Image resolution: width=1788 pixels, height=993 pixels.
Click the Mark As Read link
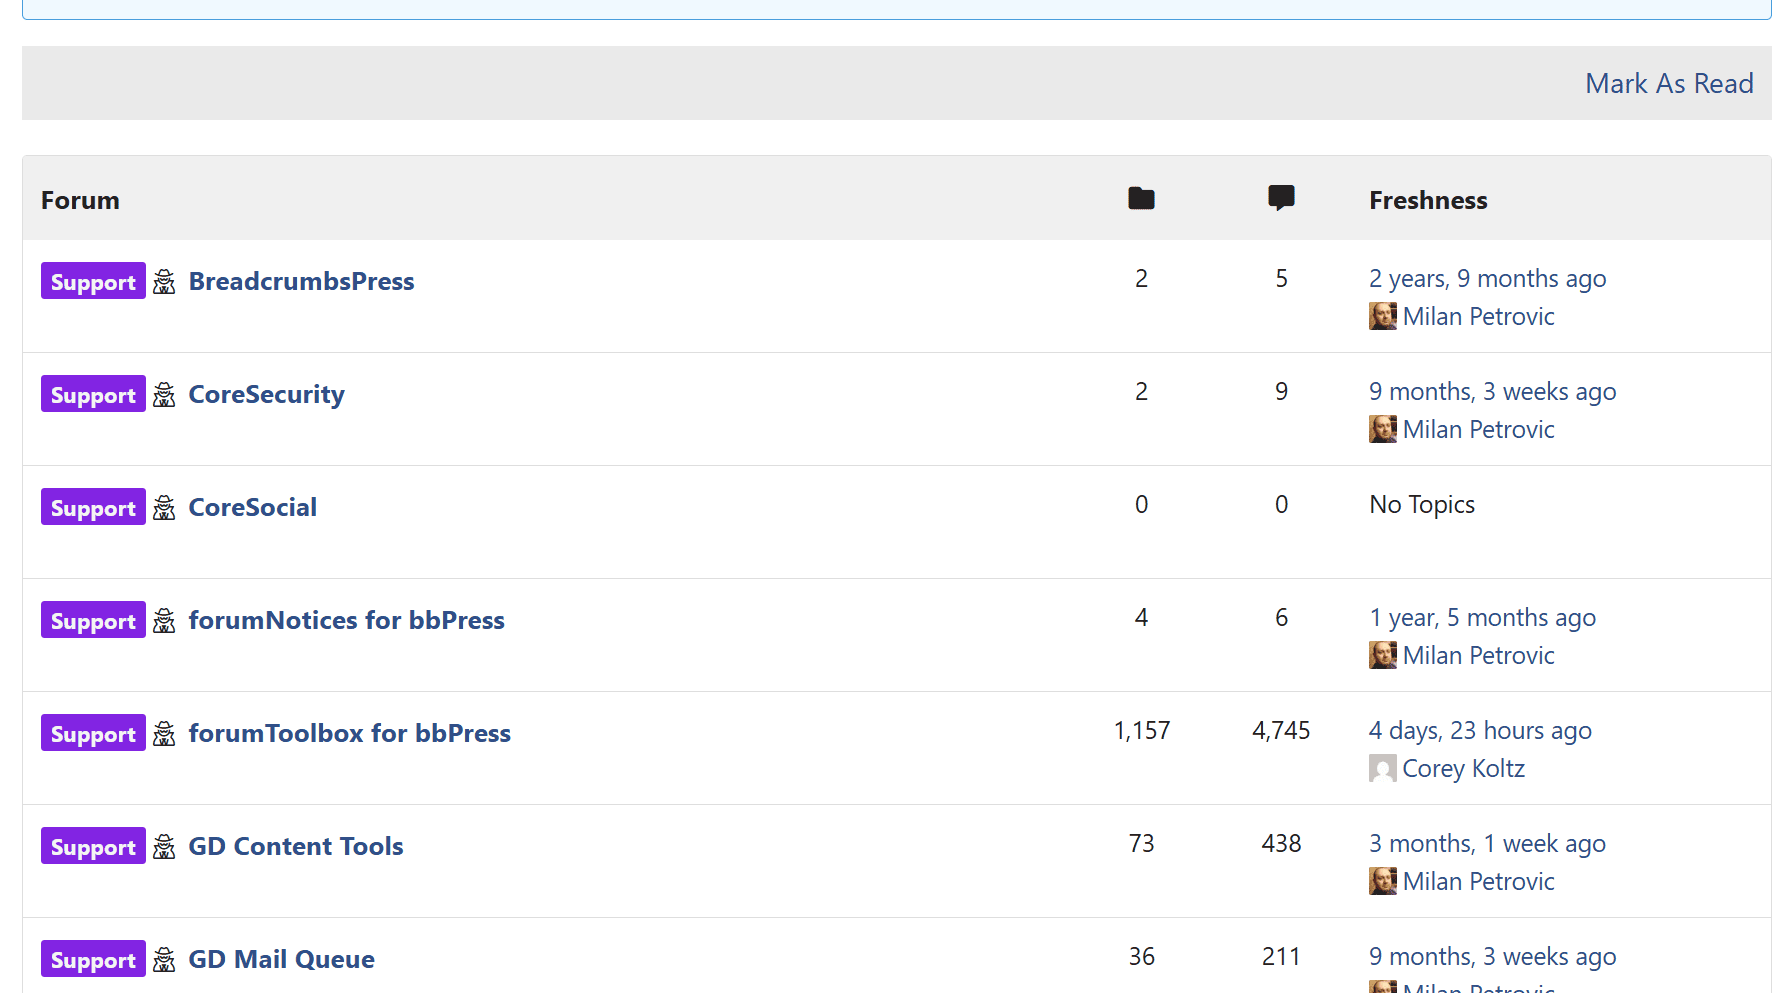(x=1669, y=83)
